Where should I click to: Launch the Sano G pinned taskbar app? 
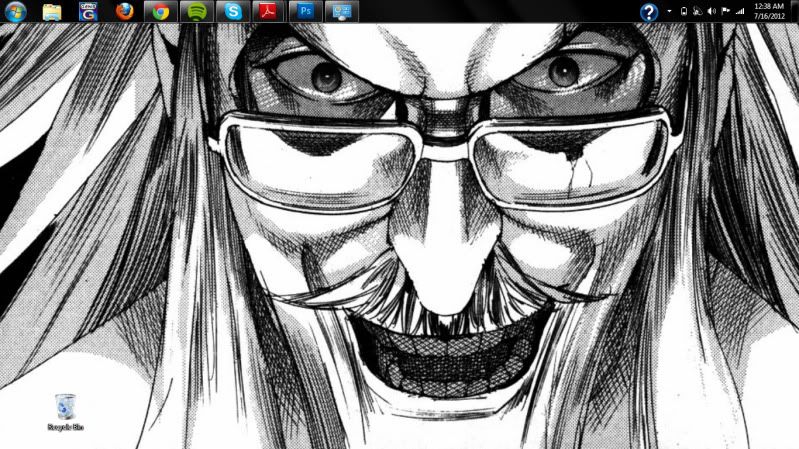pyautogui.click(x=88, y=11)
